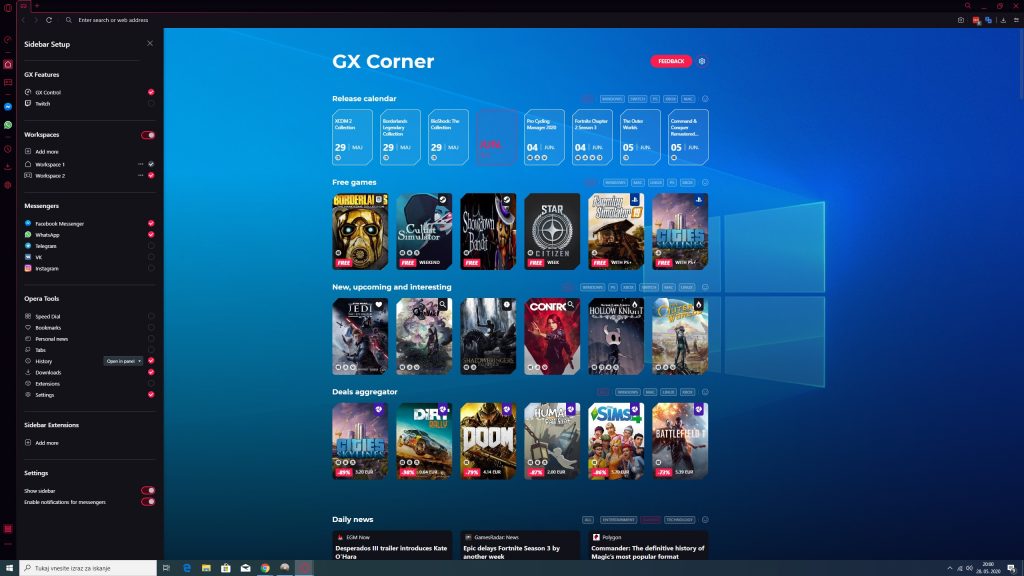Open the Star Citizen free week card
1024x576 pixels.
[x=552, y=231]
